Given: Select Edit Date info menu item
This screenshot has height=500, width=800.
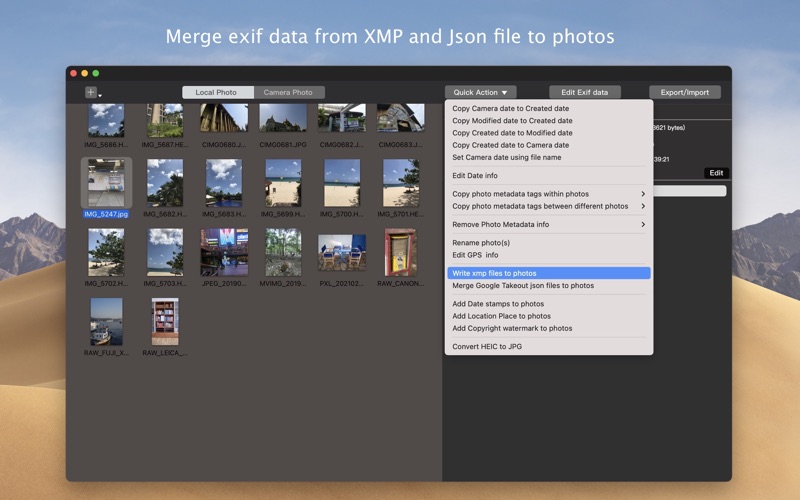Looking at the screenshot, I should tap(548, 176).
